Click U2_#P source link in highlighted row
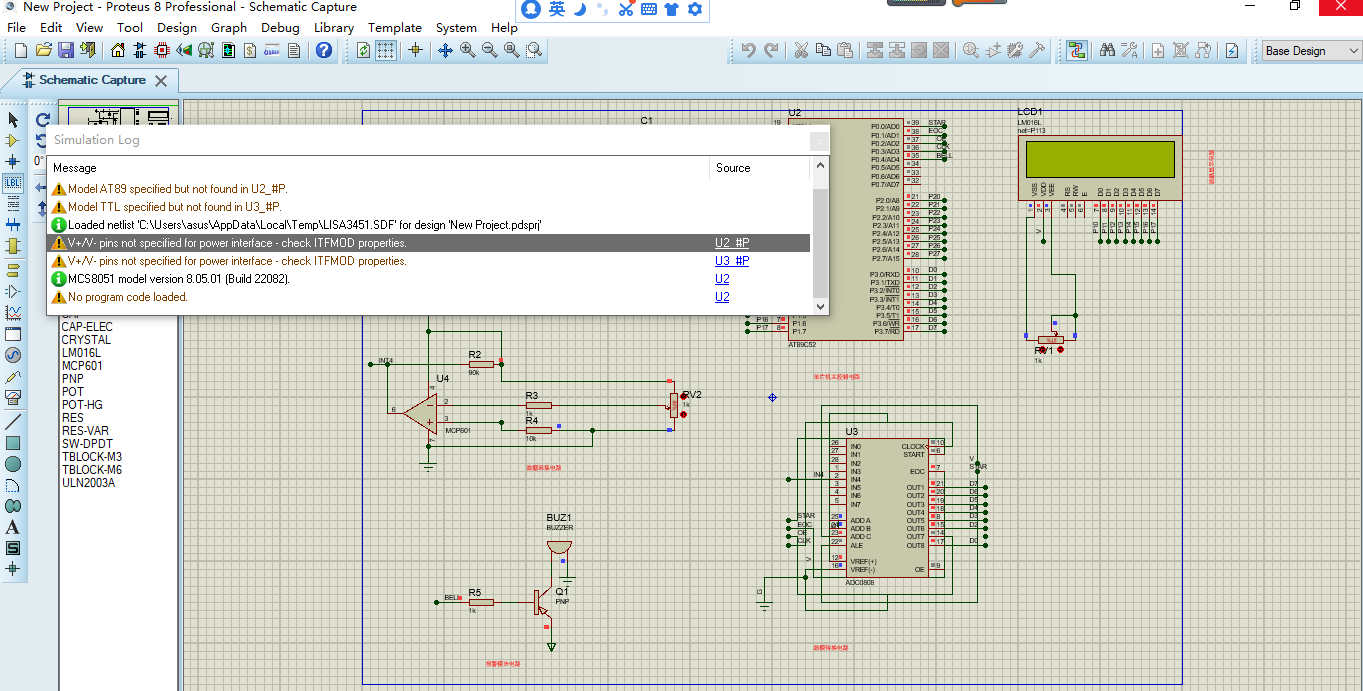 pyautogui.click(x=732, y=243)
